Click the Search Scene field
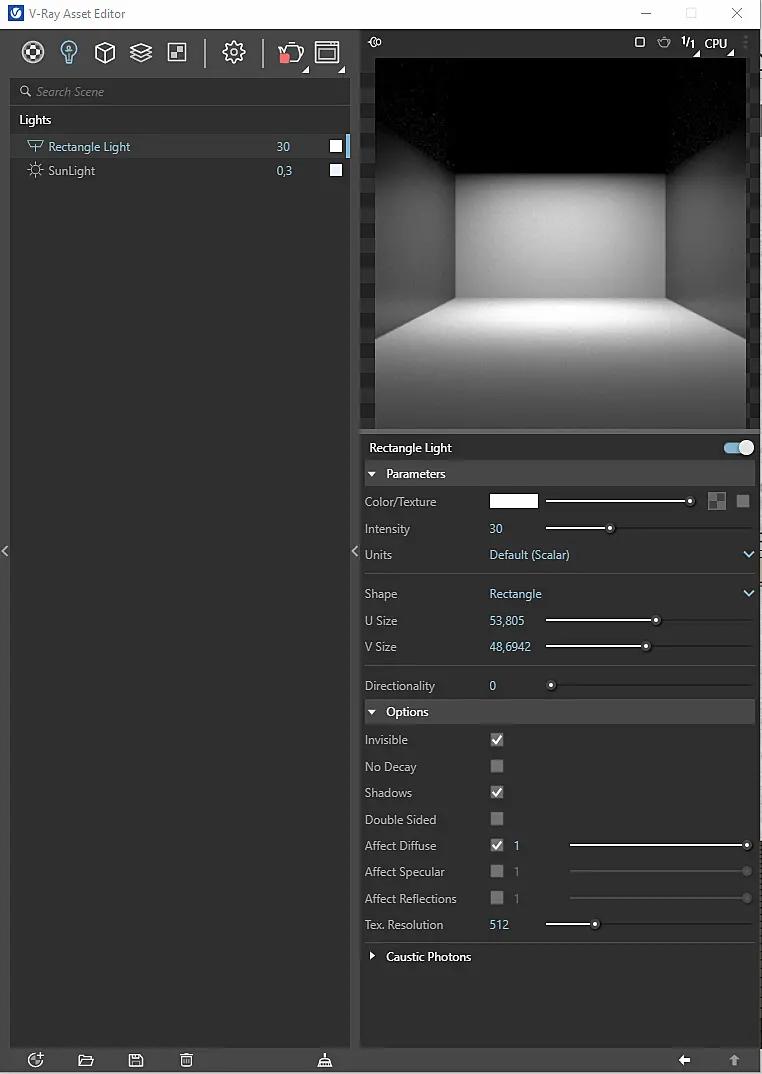This screenshot has width=762, height=1074. click(180, 91)
